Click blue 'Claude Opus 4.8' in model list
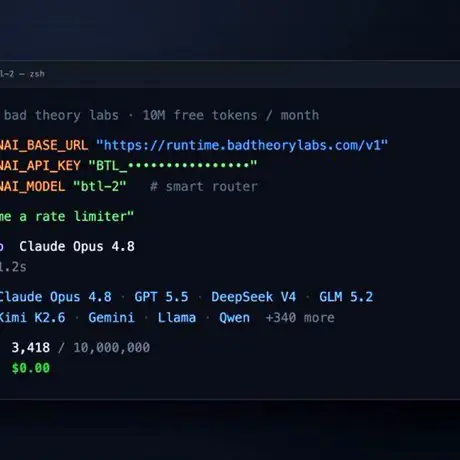 (55, 297)
